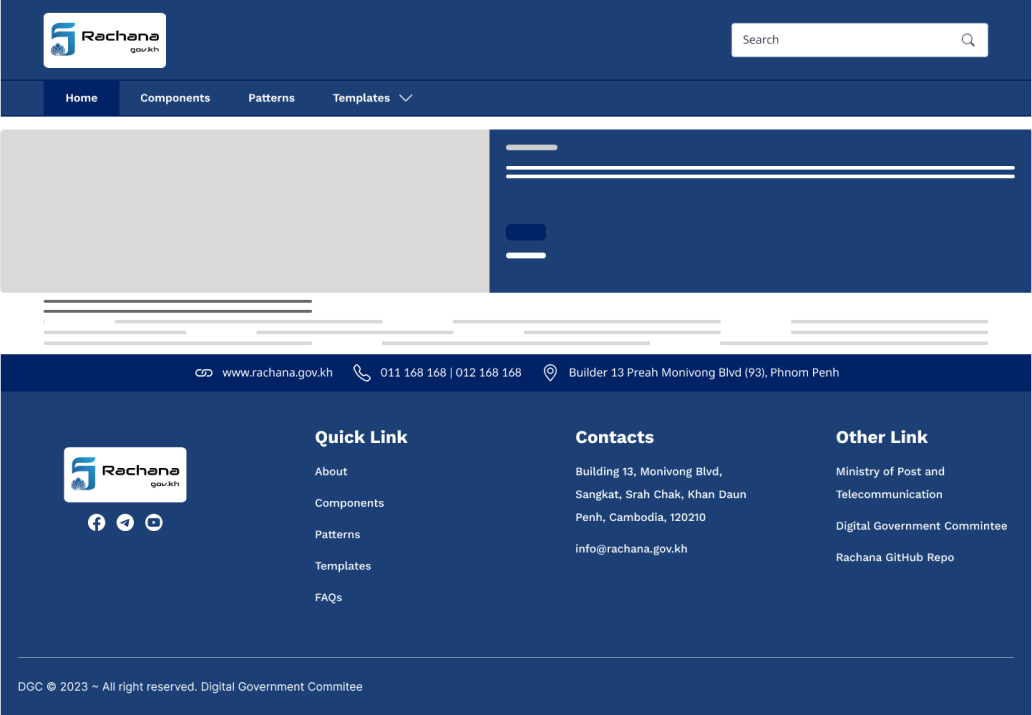Expand the Templates dropdown chevron
1032x715 pixels.
(405, 98)
